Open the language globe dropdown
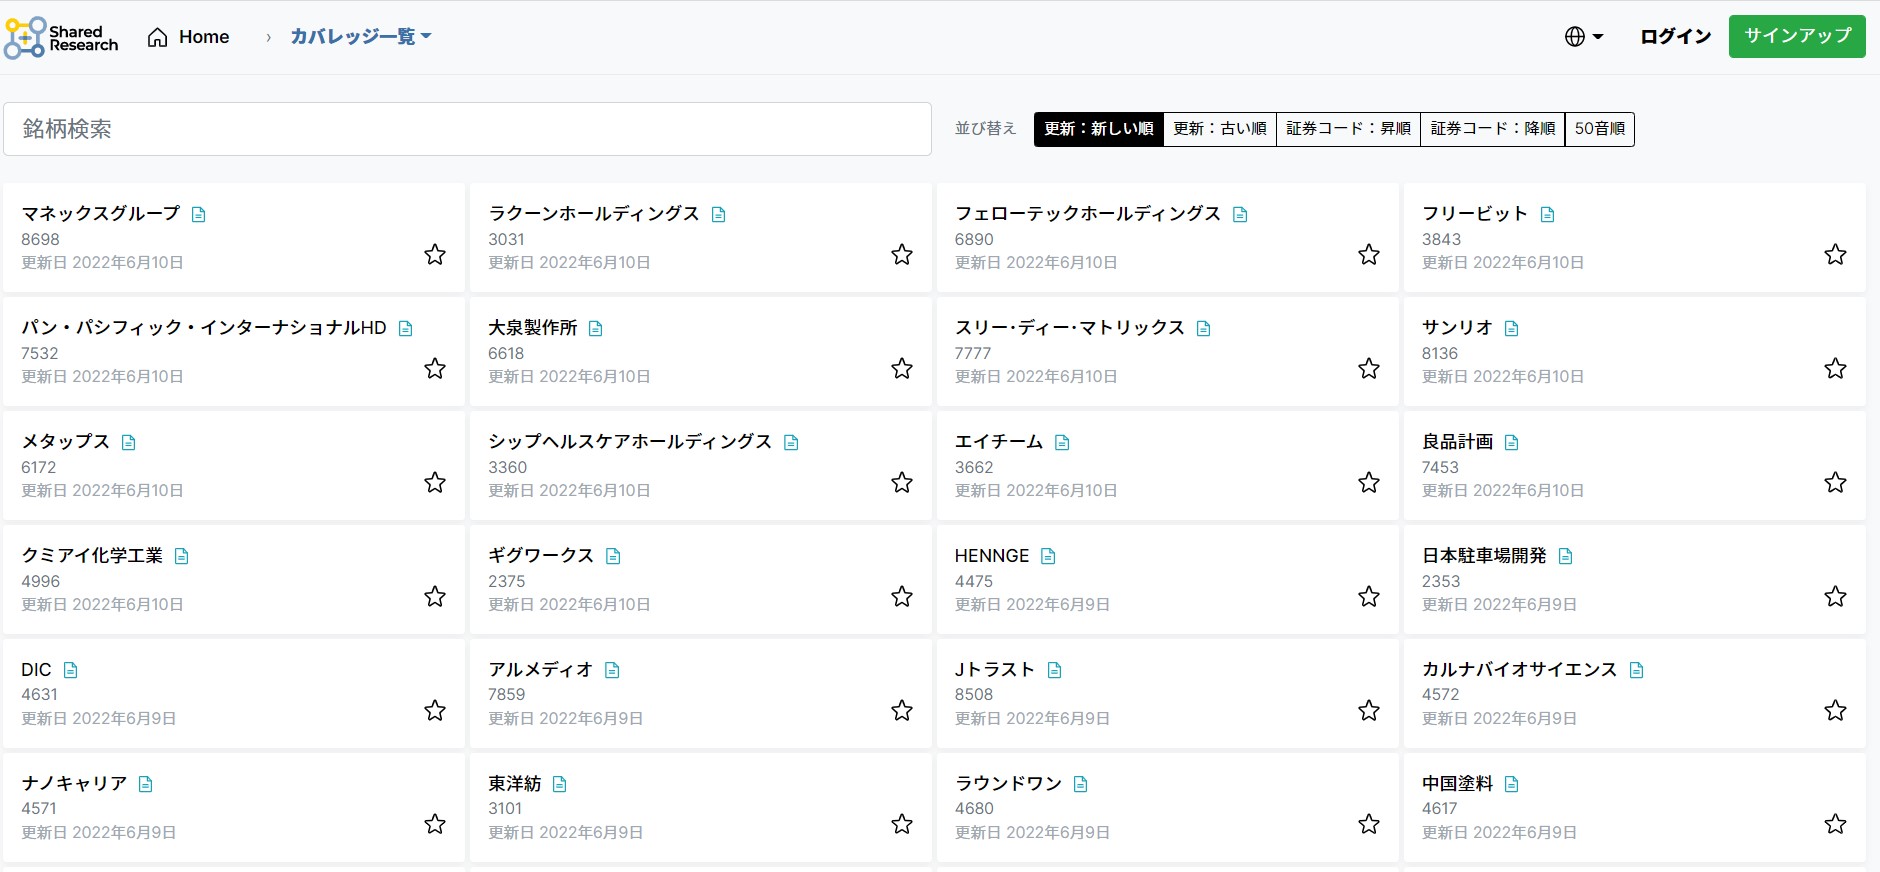This screenshot has height=872, width=1880. coord(1583,37)
